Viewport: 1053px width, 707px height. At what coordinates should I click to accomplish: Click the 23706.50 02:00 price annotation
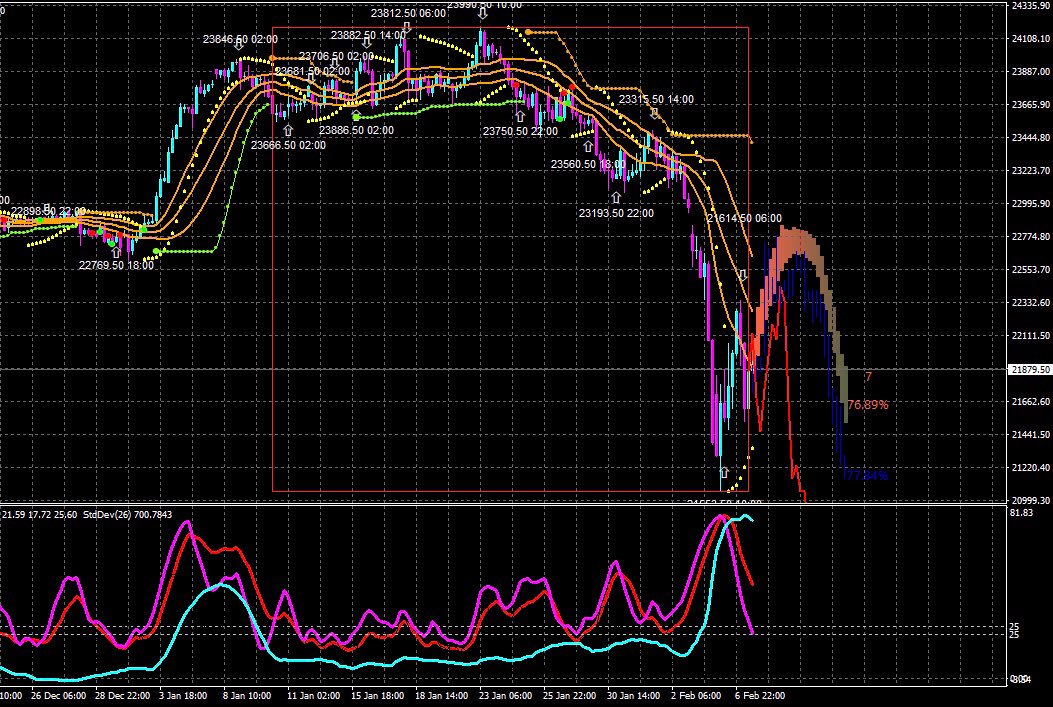(336, 56)
